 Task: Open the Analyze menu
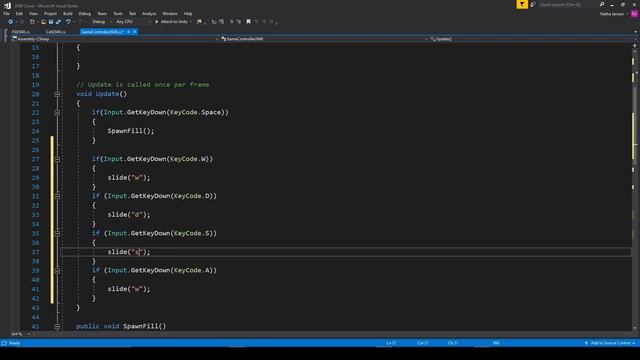click(x=149, y=13)
